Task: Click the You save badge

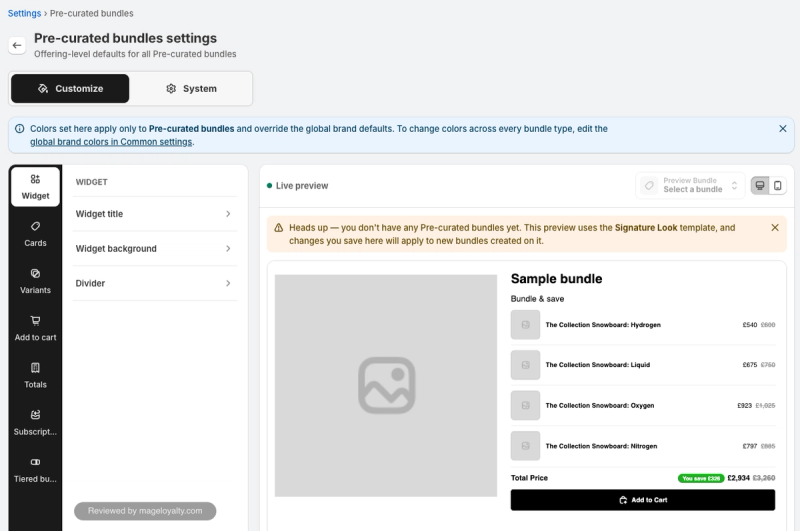Action: coord(701,478)
